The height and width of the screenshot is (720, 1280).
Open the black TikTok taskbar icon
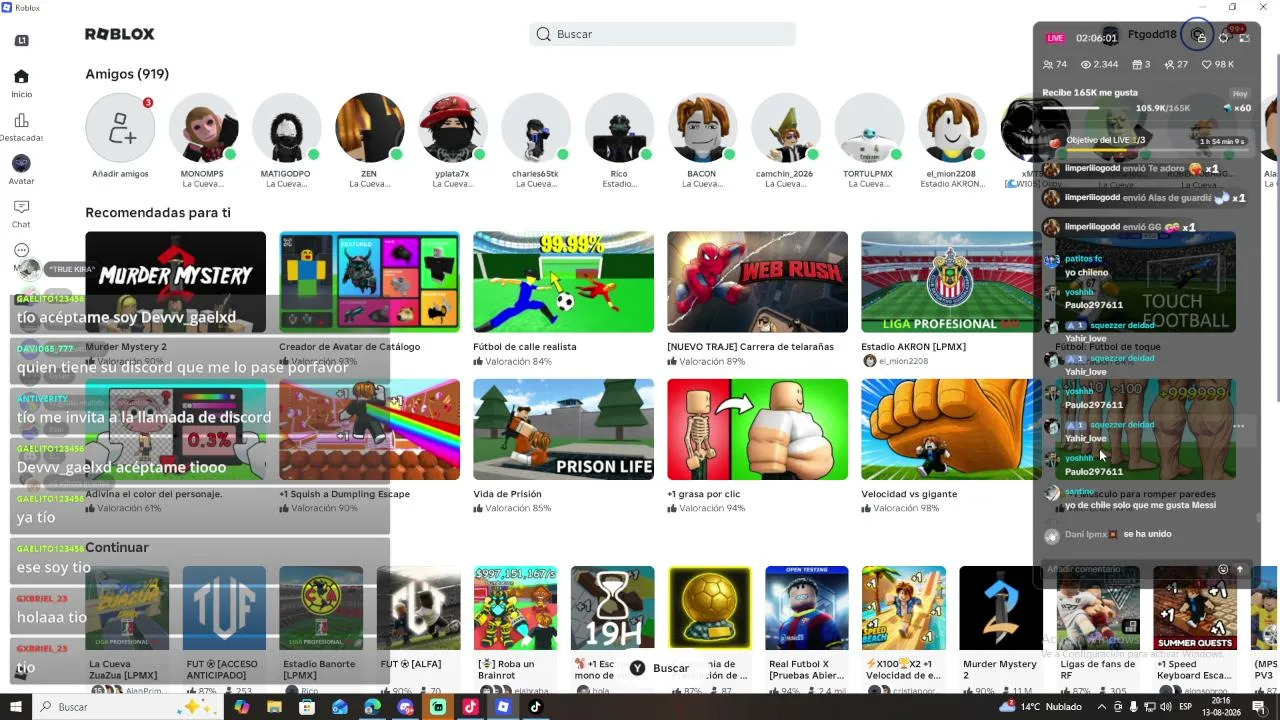pyautogui.click(x=535, y=707)
